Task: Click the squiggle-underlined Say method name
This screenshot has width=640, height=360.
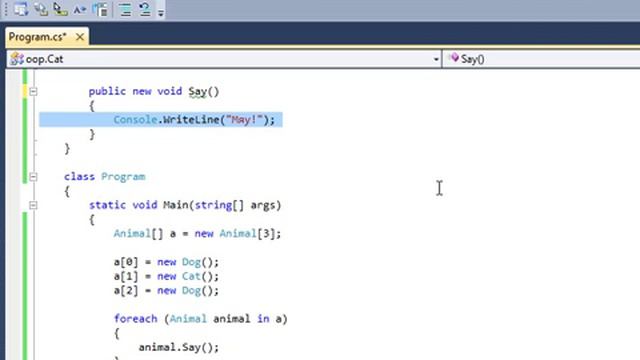Action: 198,91
